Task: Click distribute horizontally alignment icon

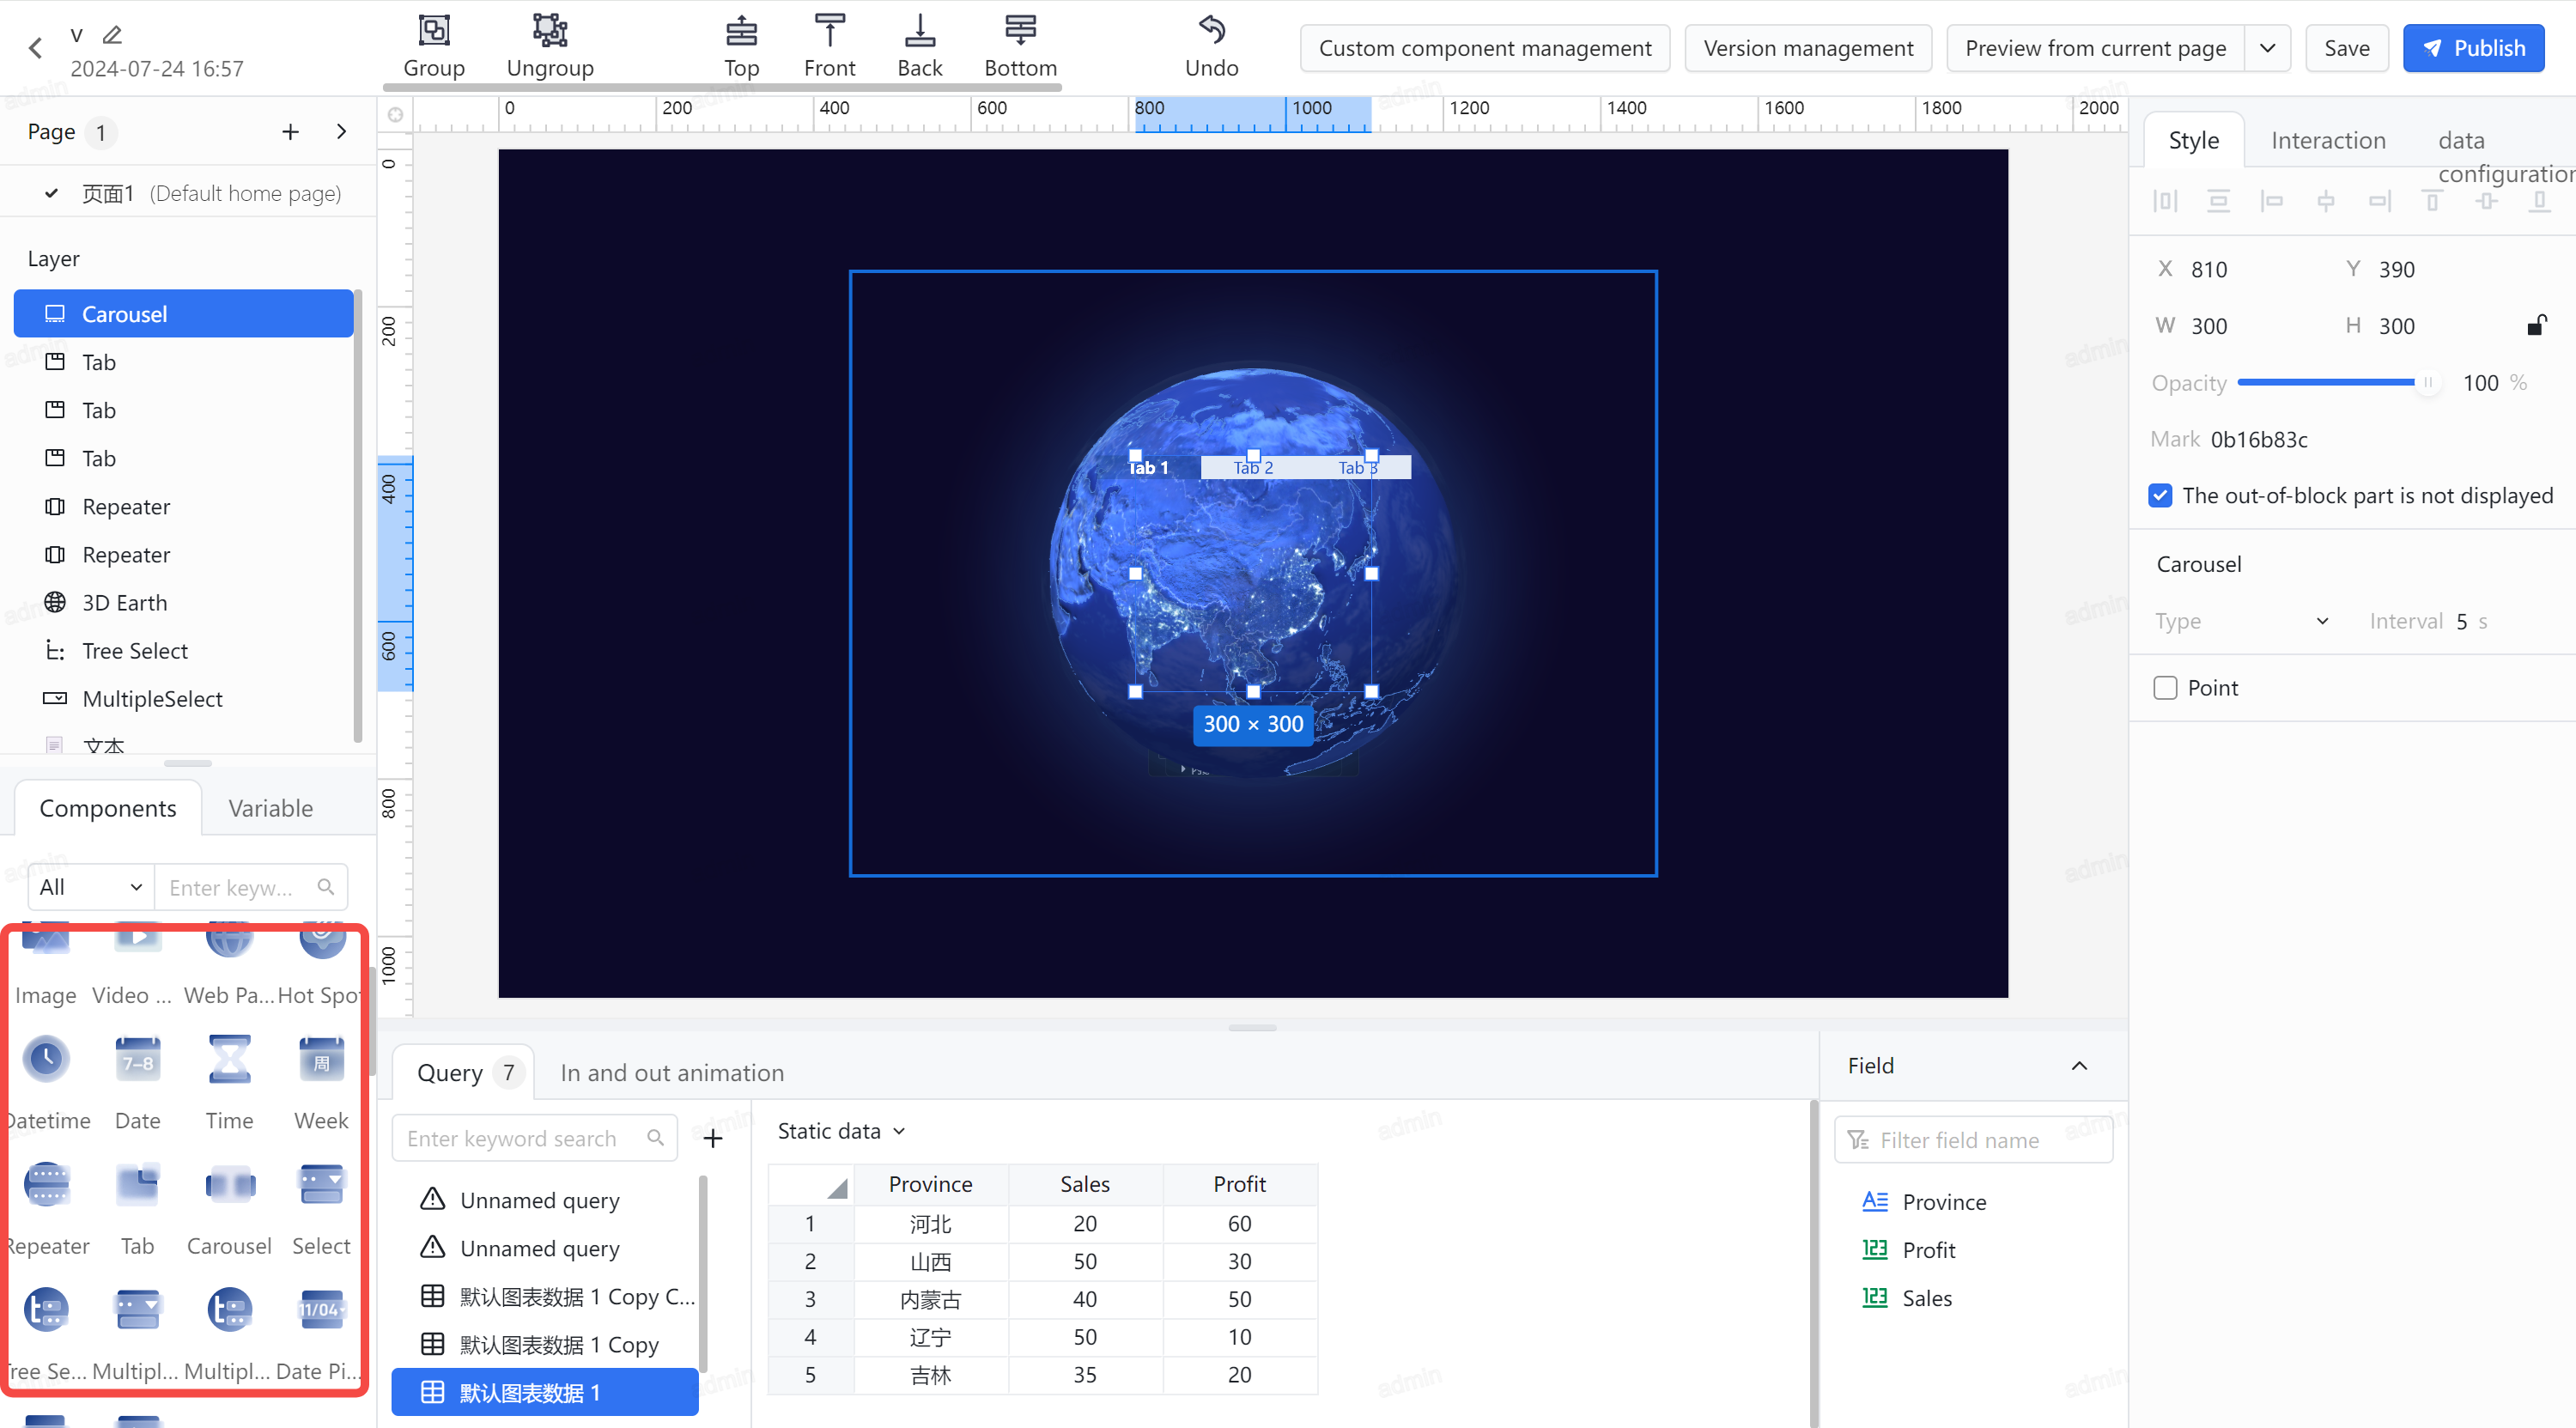Action: click(2165, 201)
